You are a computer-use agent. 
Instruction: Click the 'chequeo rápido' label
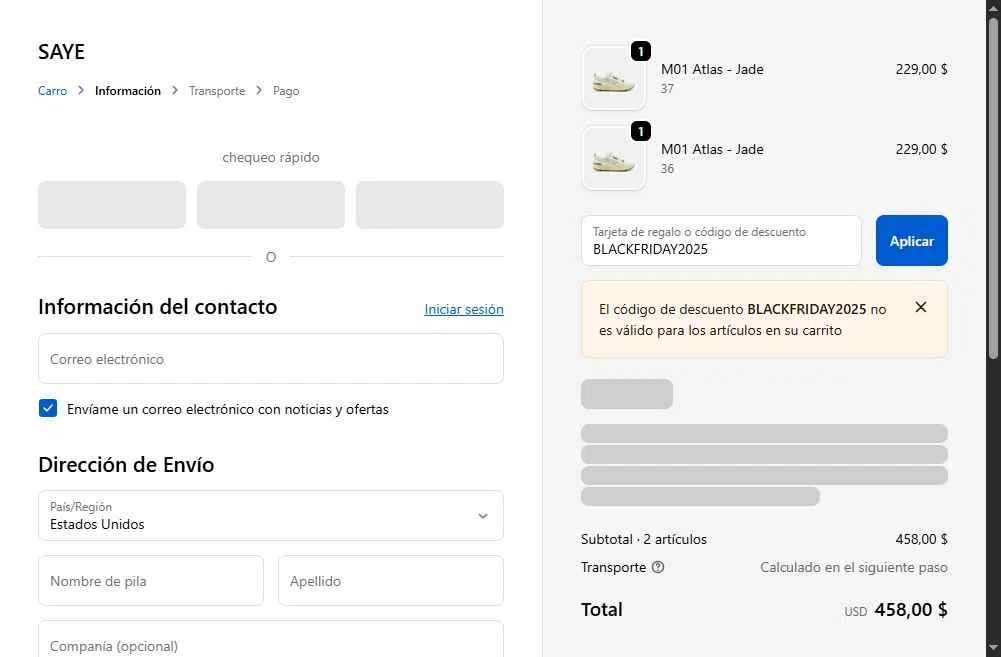[271, 157]
